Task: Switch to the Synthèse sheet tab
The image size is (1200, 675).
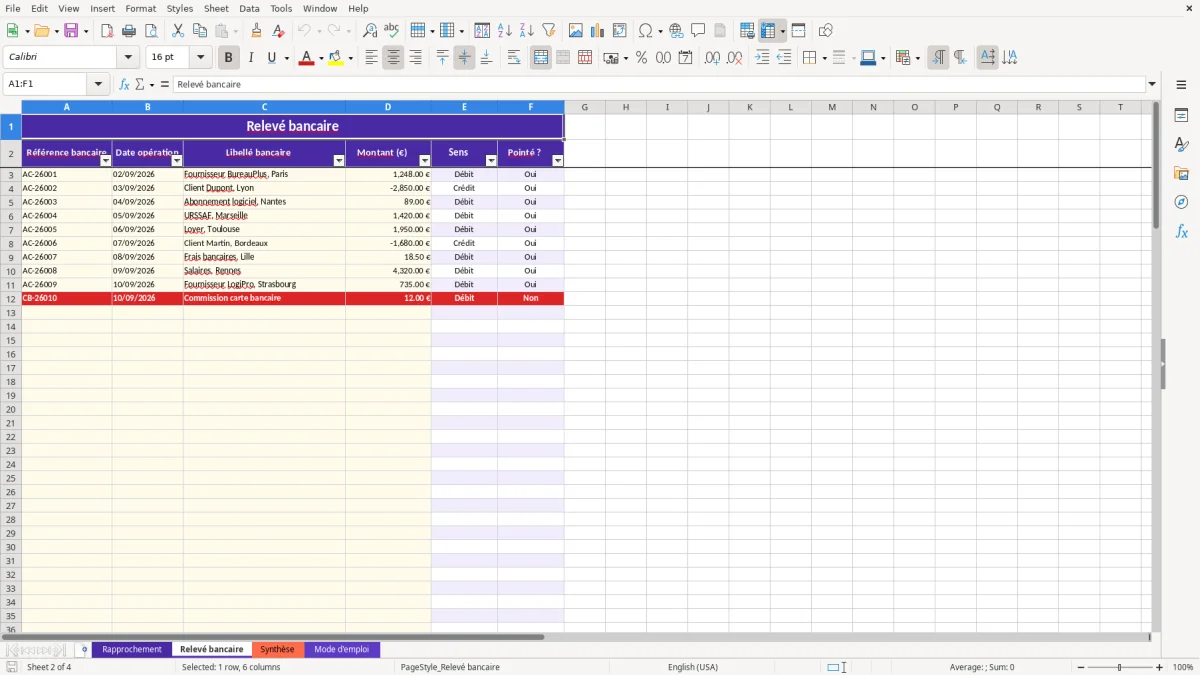Action: coord(277,650)
